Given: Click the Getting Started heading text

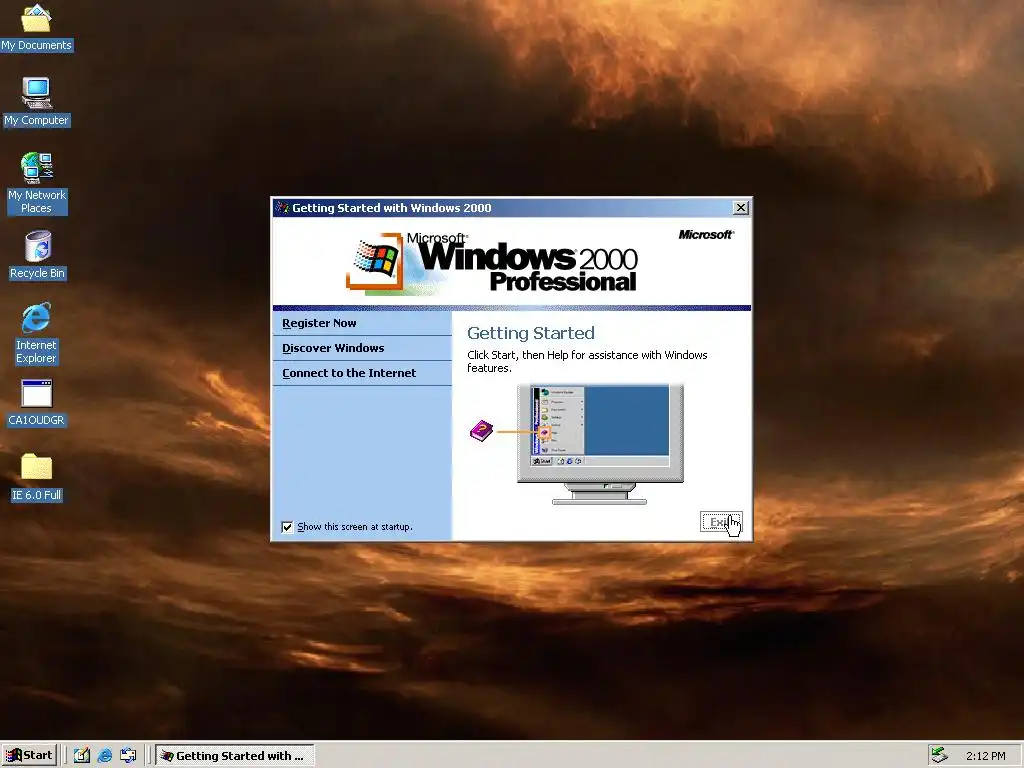Looking at the screenshot, I should (x=531, y=333).
